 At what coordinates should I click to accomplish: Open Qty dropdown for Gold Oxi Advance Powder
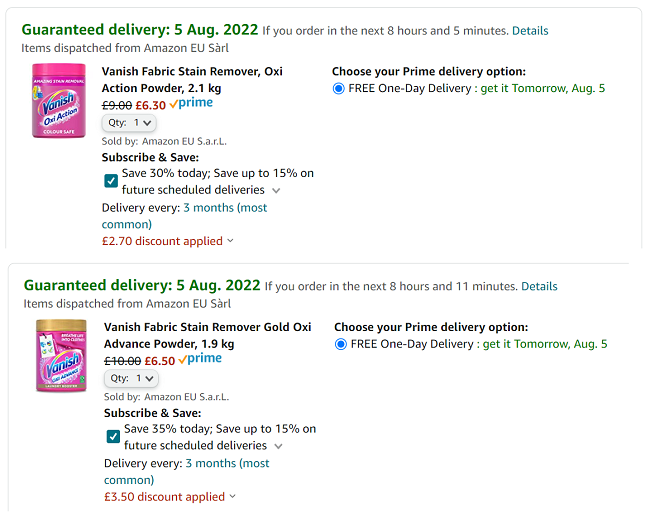click(x=132, y=379)
